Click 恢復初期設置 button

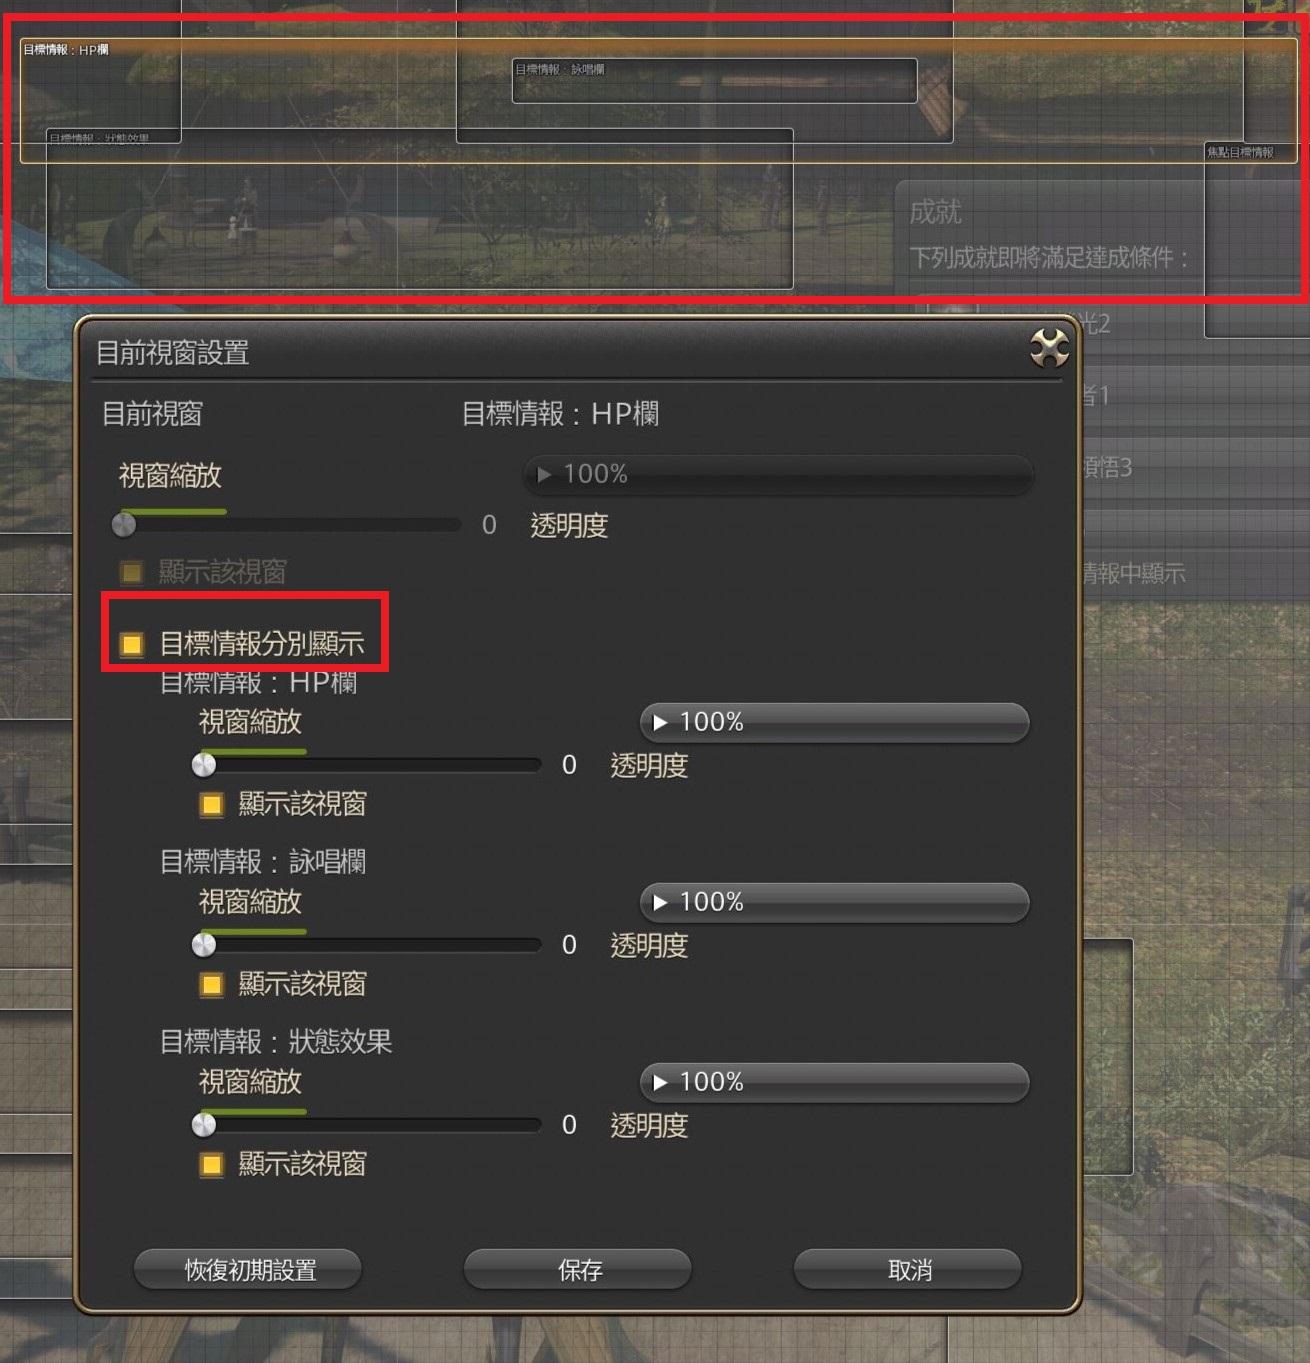point(248,1270)
